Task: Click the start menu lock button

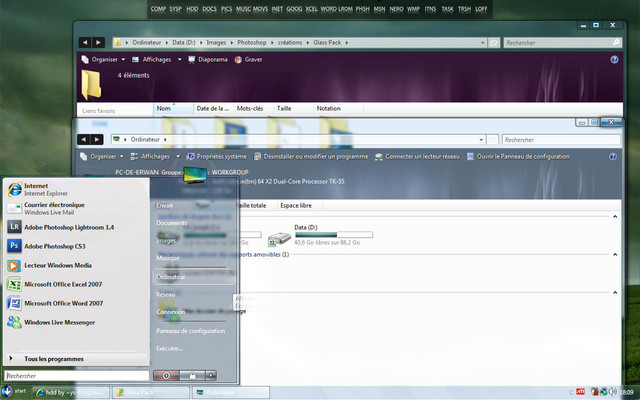Action: (x=192, y=376)
